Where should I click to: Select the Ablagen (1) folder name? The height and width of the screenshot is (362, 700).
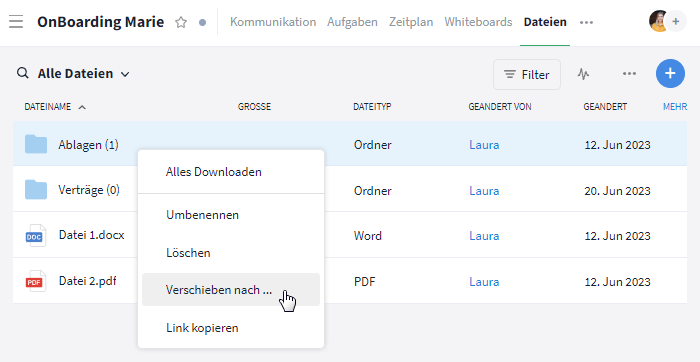(x=88, y=145)
